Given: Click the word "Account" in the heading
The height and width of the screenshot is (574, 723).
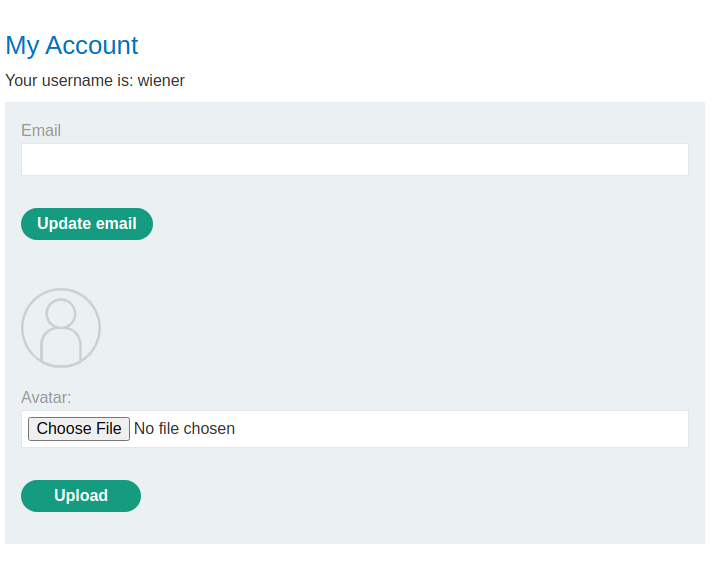Looking at the screenshot, I should pos(92,45).
